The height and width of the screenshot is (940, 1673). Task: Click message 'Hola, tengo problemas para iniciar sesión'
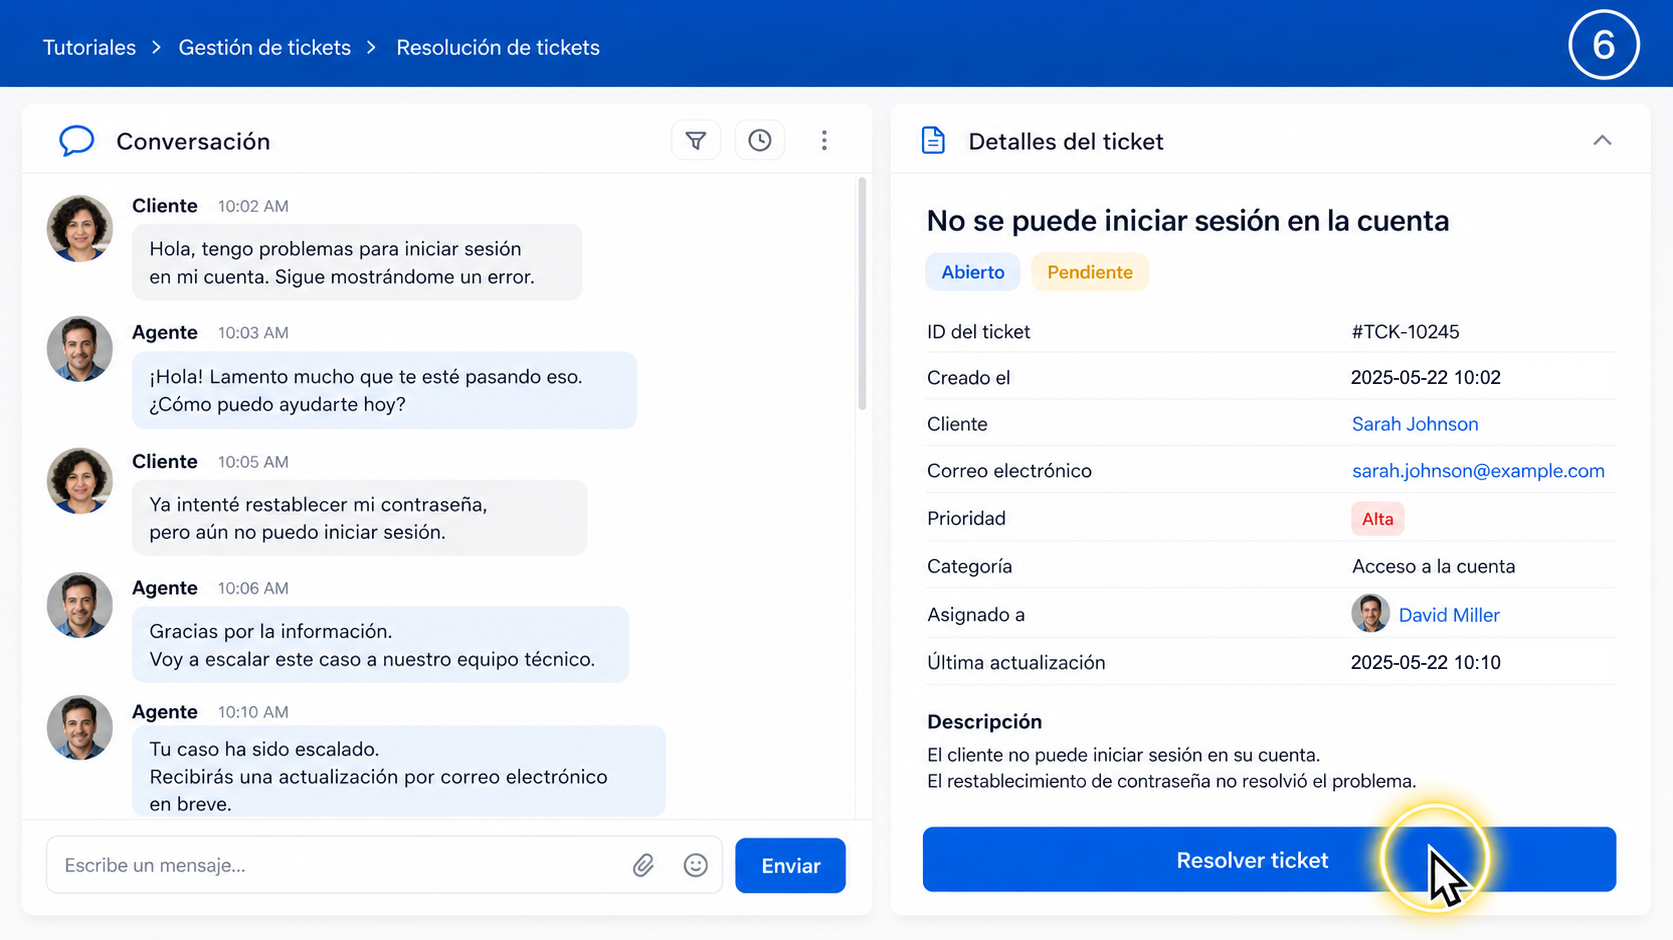coord(357,262)
